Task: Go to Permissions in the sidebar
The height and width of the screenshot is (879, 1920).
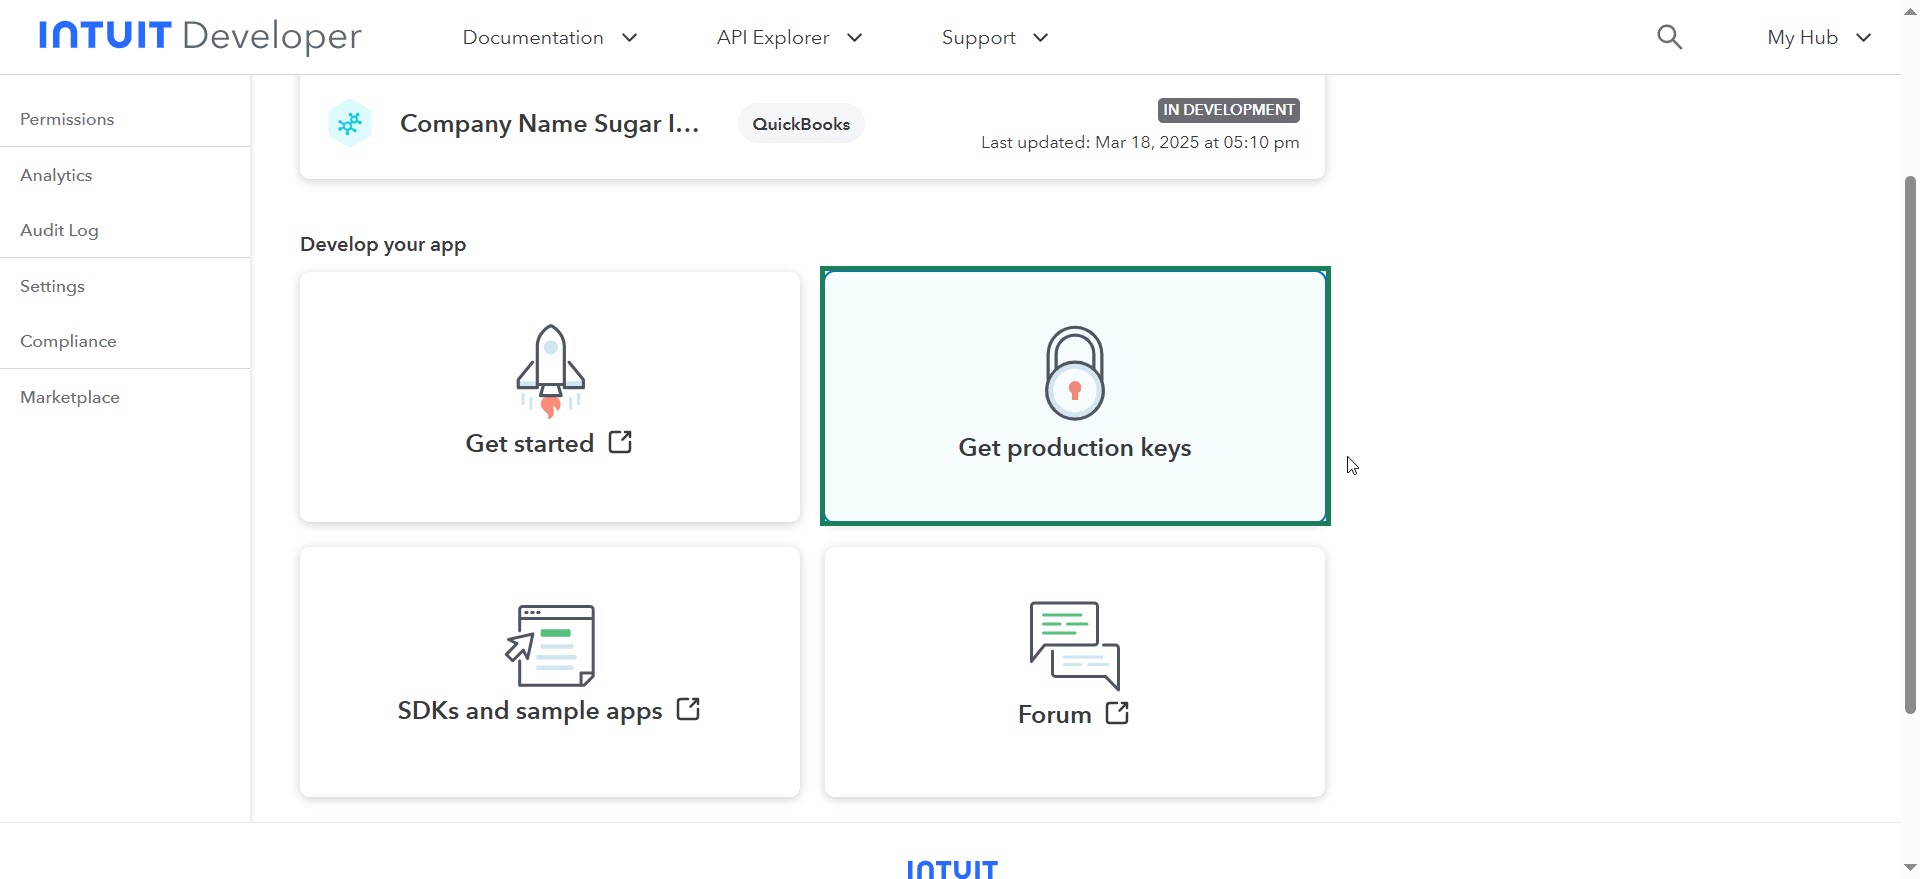Action: [x=67, y=119]
